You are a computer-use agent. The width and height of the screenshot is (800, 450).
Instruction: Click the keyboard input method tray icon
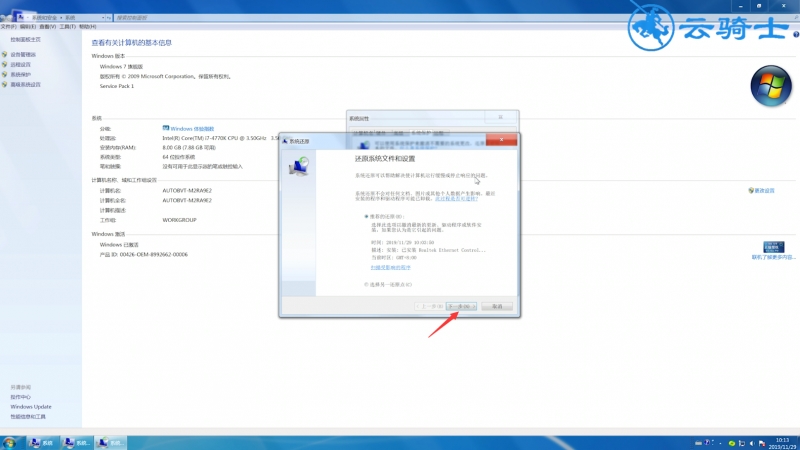tap(698, 443)
